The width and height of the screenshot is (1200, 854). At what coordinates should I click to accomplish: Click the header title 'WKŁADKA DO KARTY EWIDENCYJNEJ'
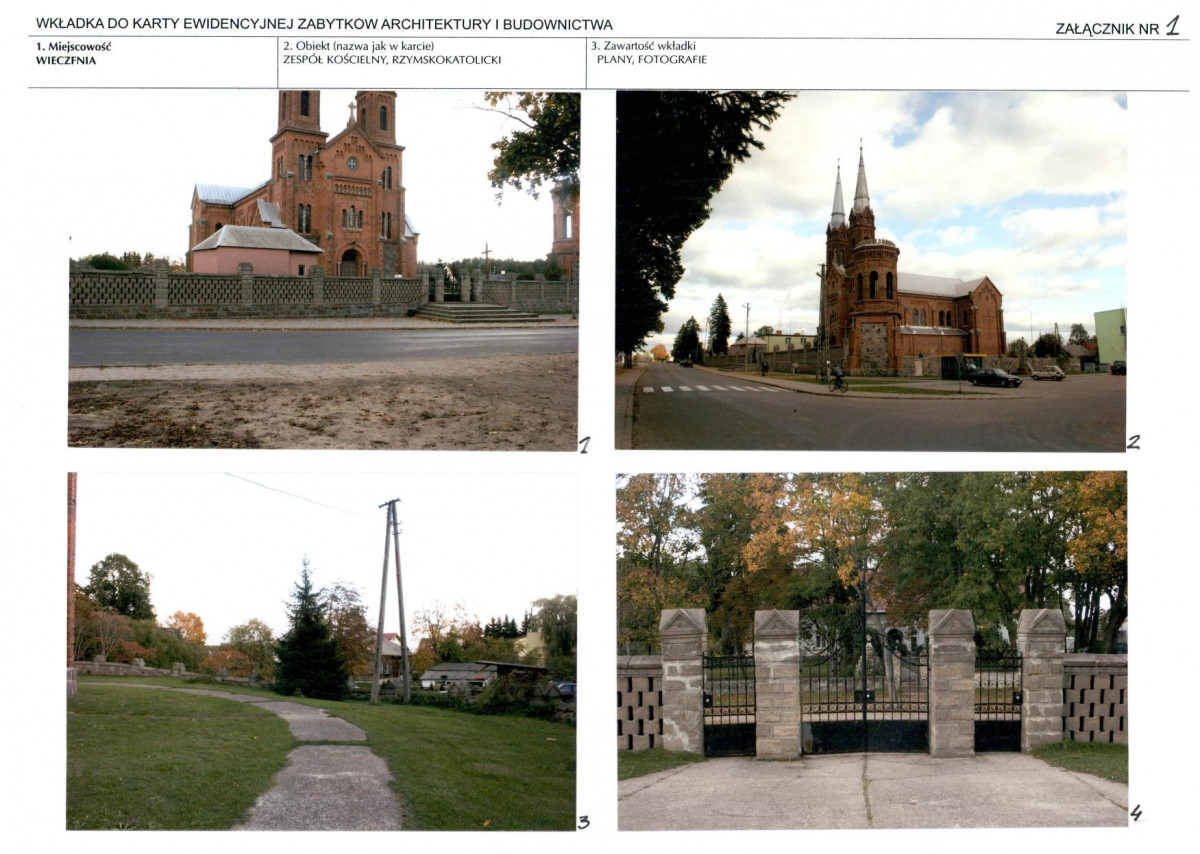(x=324, y=24)
